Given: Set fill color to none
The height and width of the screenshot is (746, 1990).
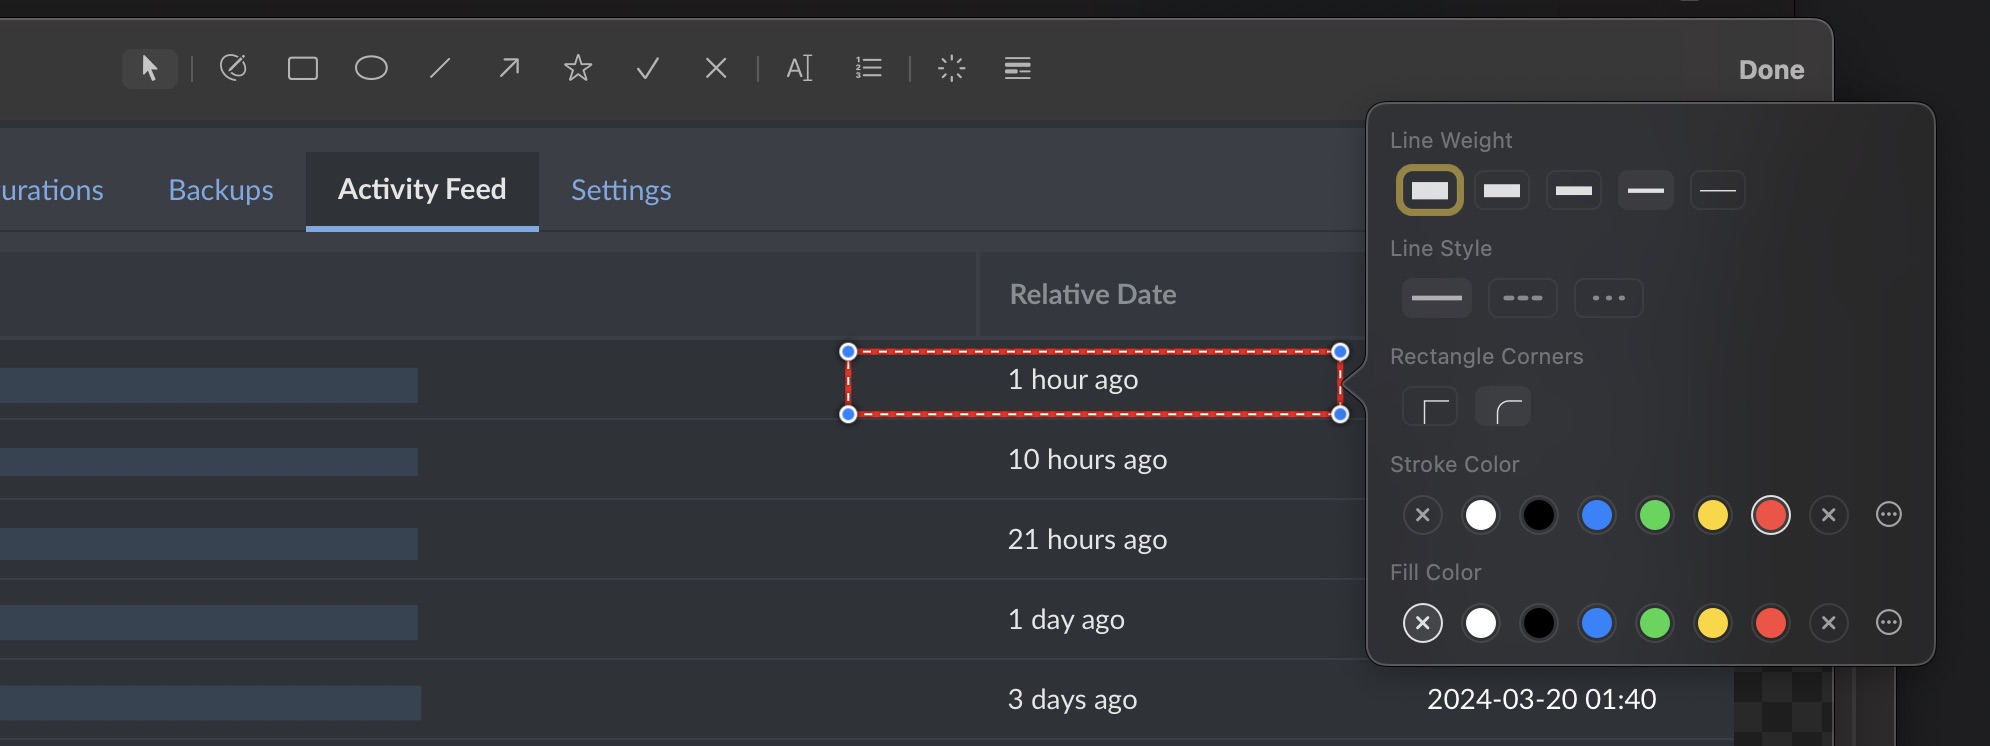Looking at the screenshot, I should click(x=1423, y=623).
